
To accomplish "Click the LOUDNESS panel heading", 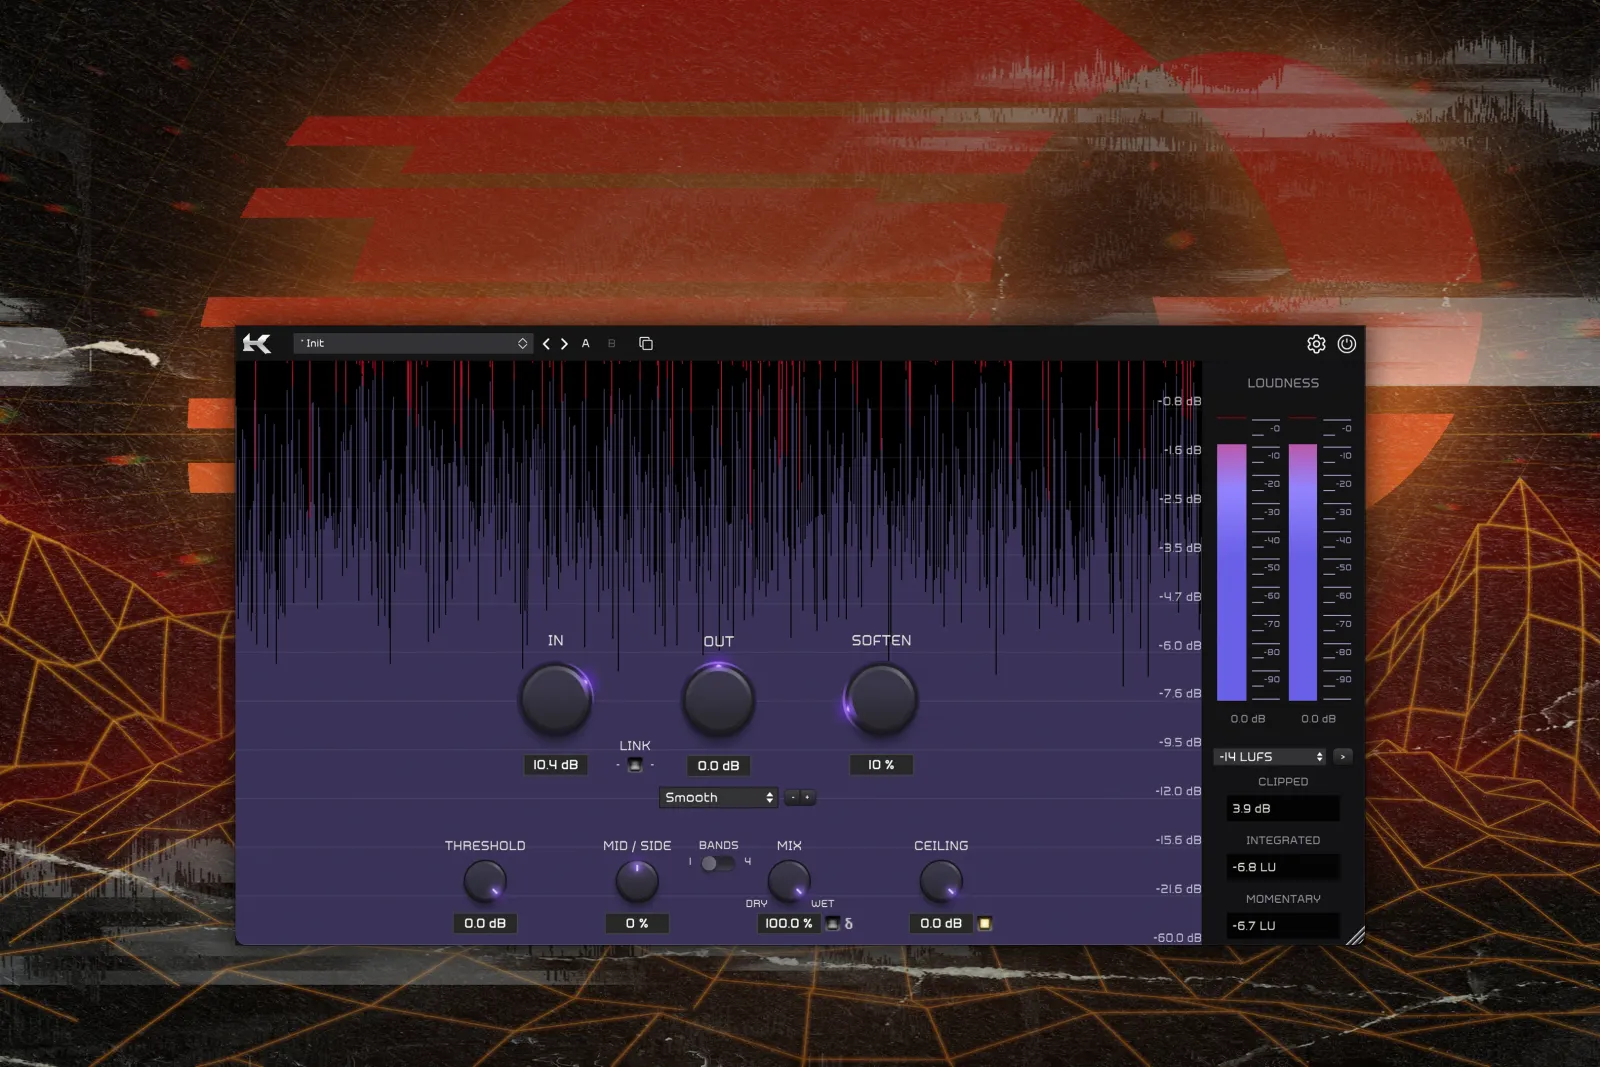I will (x=1283, y=383).
